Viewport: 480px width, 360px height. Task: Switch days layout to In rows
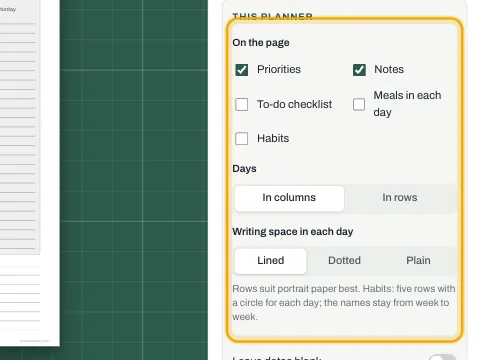pyautogui.click(x=400, y=198)
